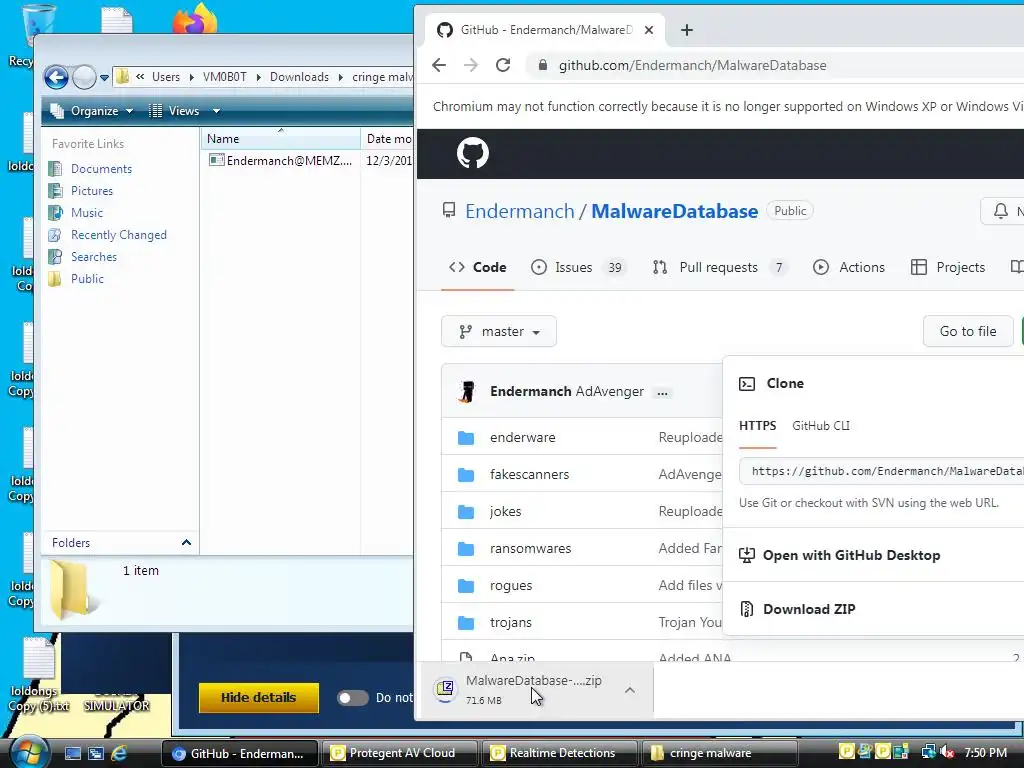Switch to Realtime Detections taskbar button
Image resolution: width=1024 pixels, height=768 pixels.
click(560, 753)
